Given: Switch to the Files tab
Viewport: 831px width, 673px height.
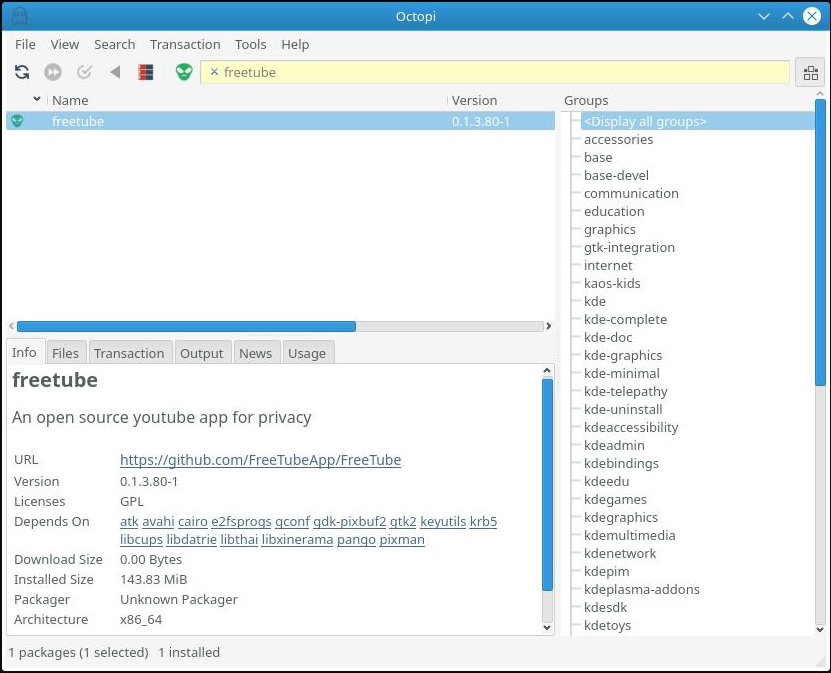Looking at the screenshot, I should [65, 353].
